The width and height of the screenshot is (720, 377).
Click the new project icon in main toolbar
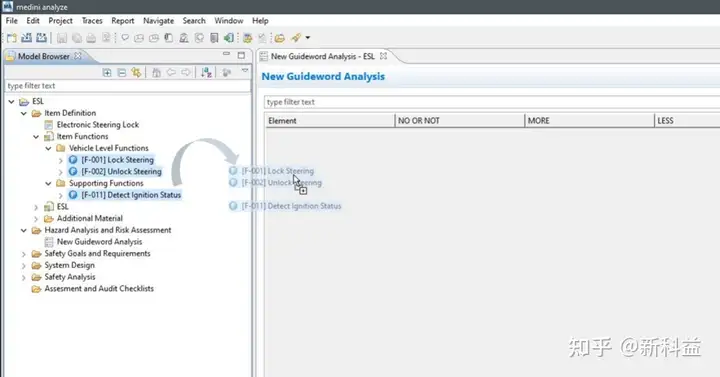click(x=11, y=38)
